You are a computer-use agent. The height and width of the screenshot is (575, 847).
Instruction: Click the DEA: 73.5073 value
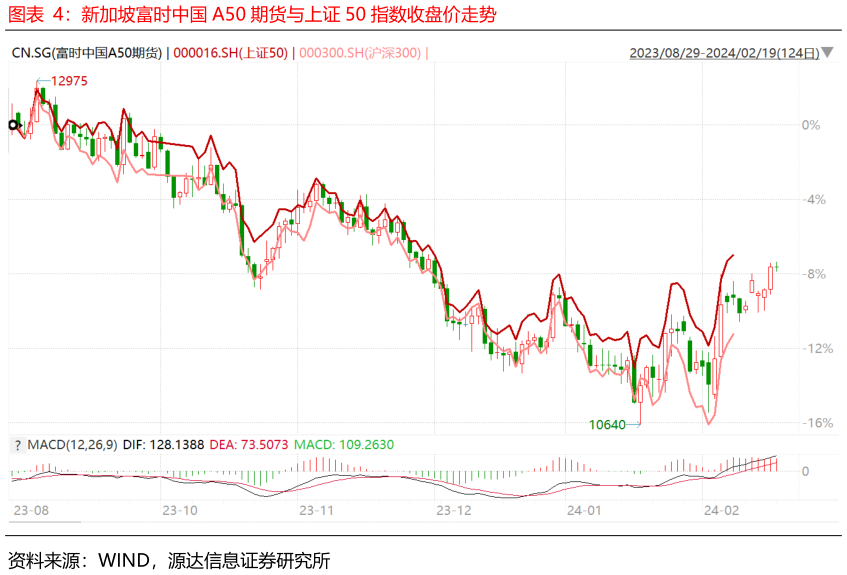click(x=249, y=445)
